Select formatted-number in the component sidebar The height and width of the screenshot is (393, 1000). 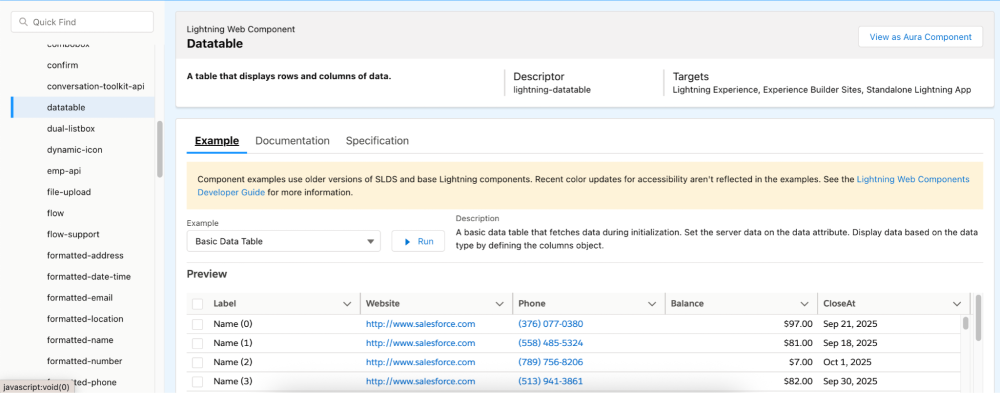click(84, 361)
